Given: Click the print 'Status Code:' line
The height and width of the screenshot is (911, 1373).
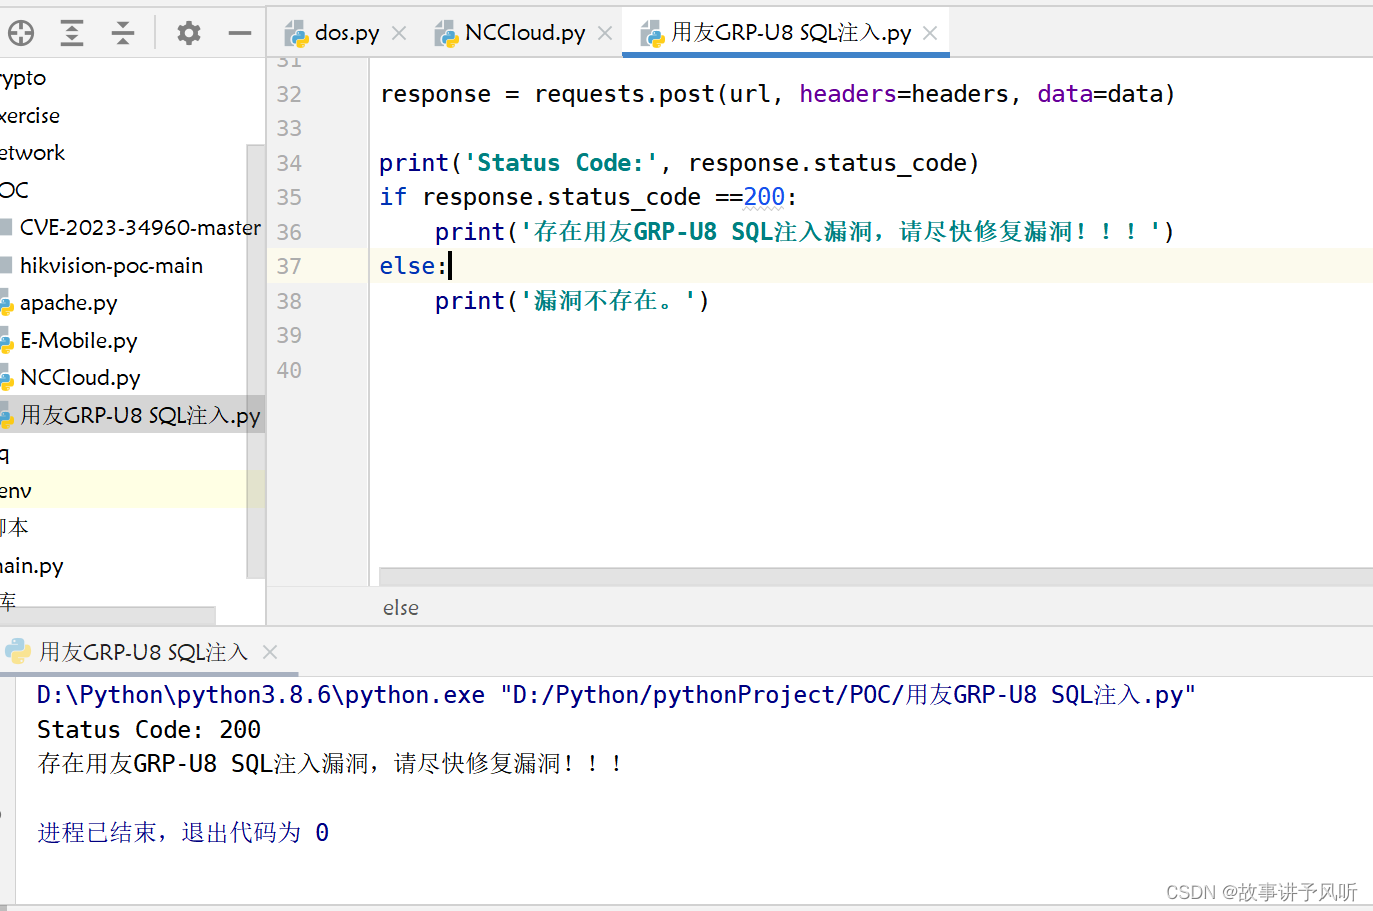Looking at the screenshot, I should [x=679, y=163].
